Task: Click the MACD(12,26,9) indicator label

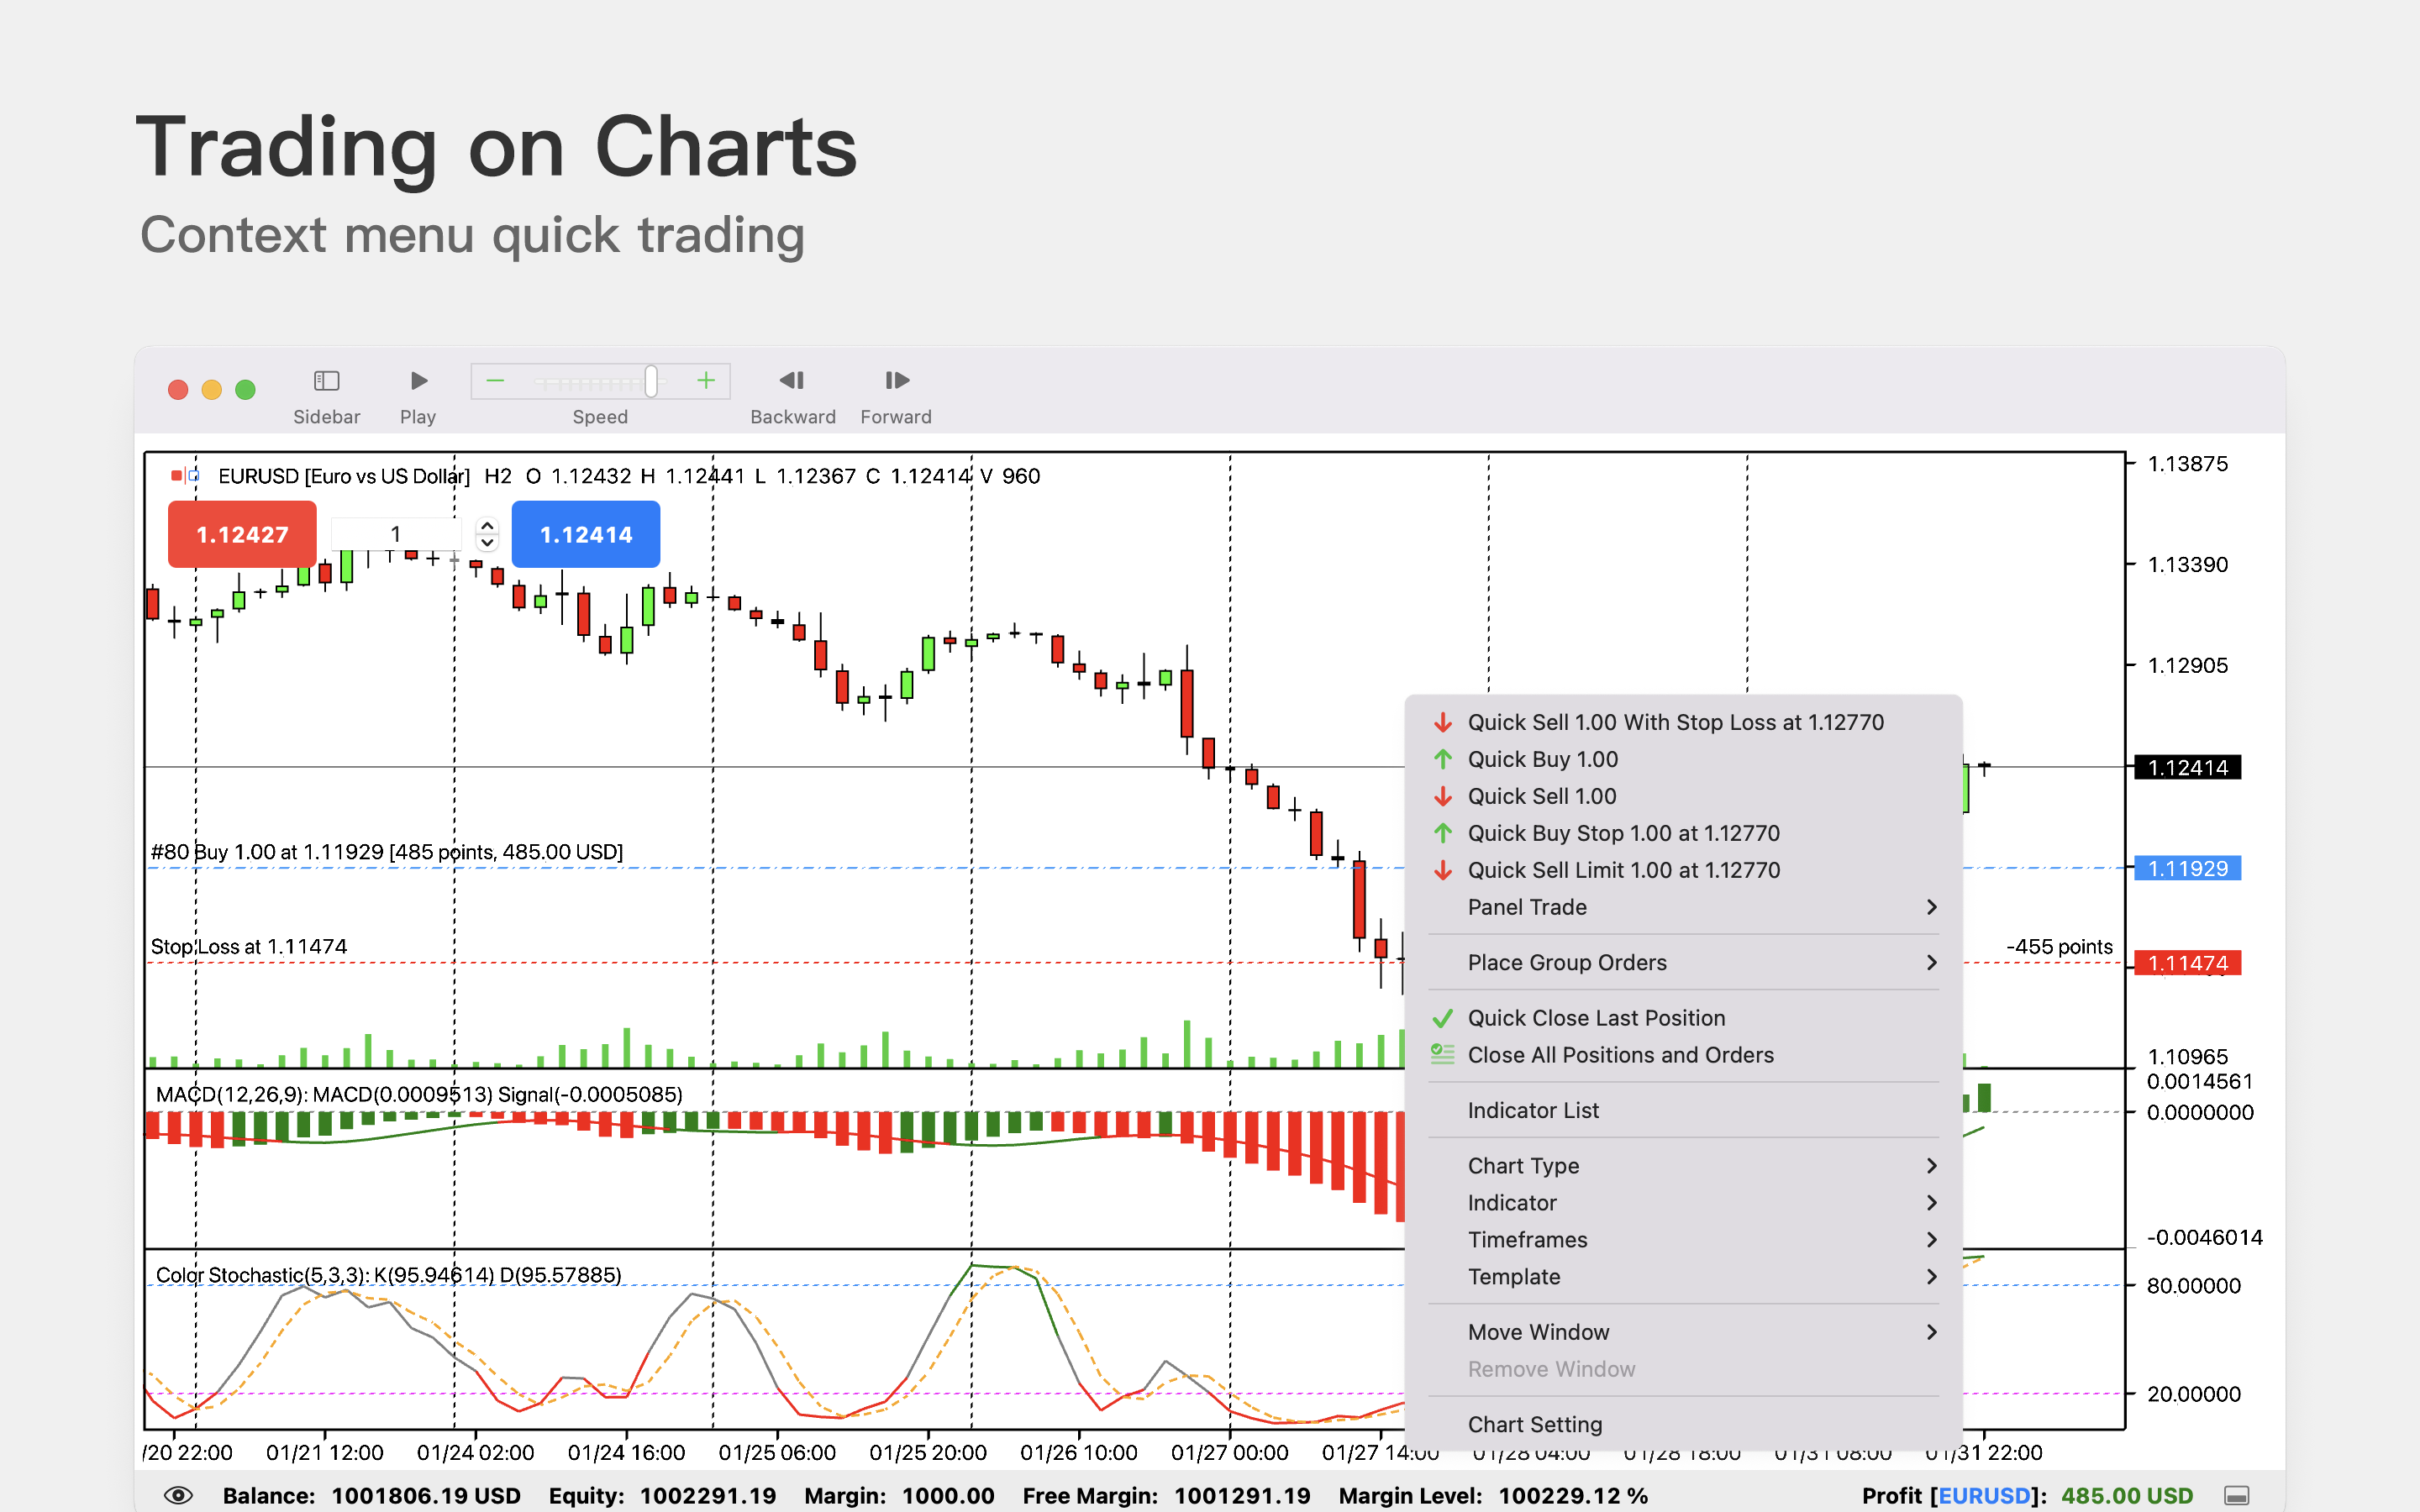Action: pyautogui.click(x=419, y=1094)
